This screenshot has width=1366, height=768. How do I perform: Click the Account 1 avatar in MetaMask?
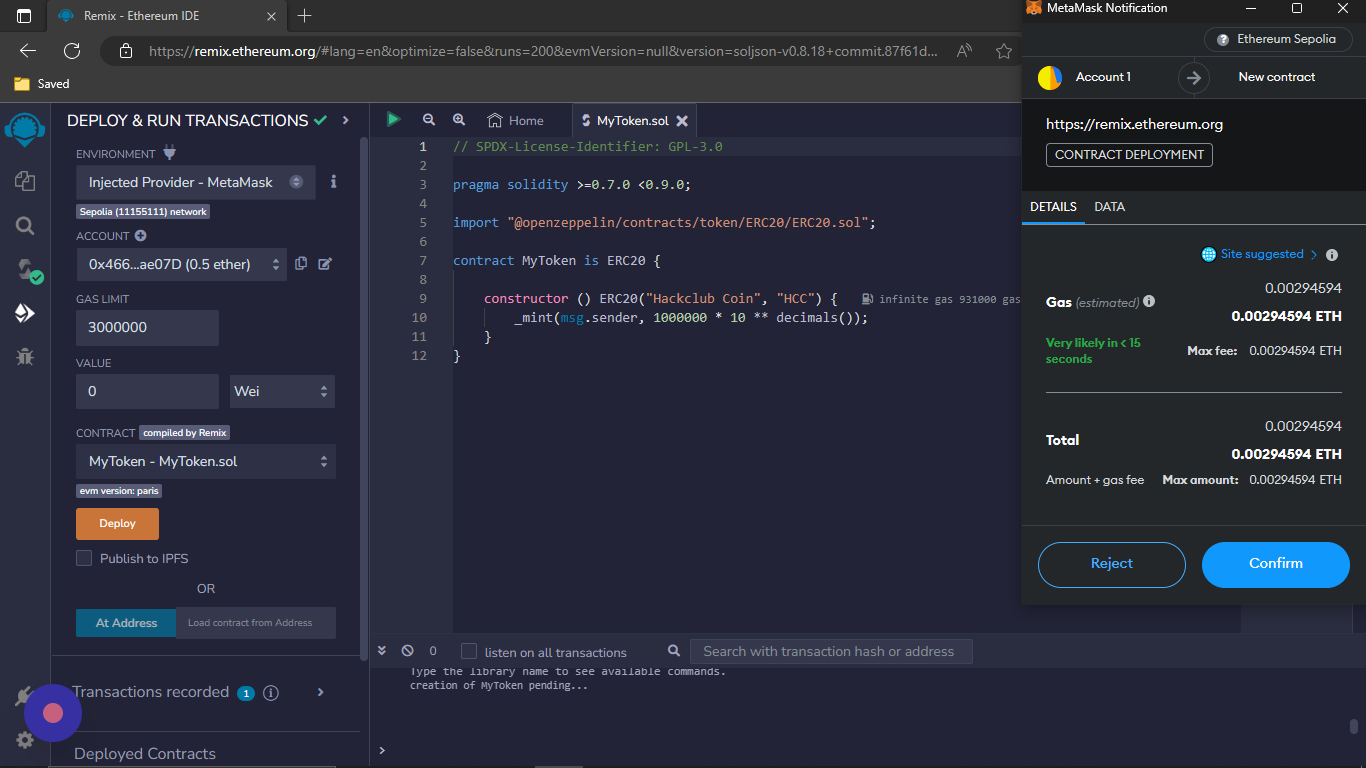click(x=1050, y=77)
